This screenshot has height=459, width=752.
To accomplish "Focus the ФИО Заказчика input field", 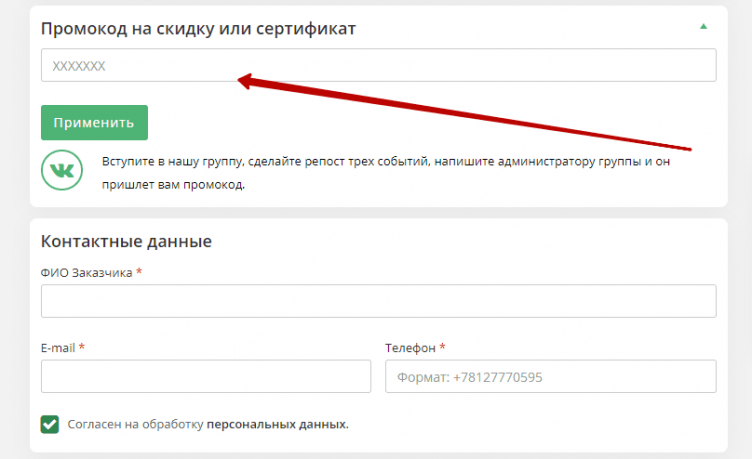I will tap(378, 301).
